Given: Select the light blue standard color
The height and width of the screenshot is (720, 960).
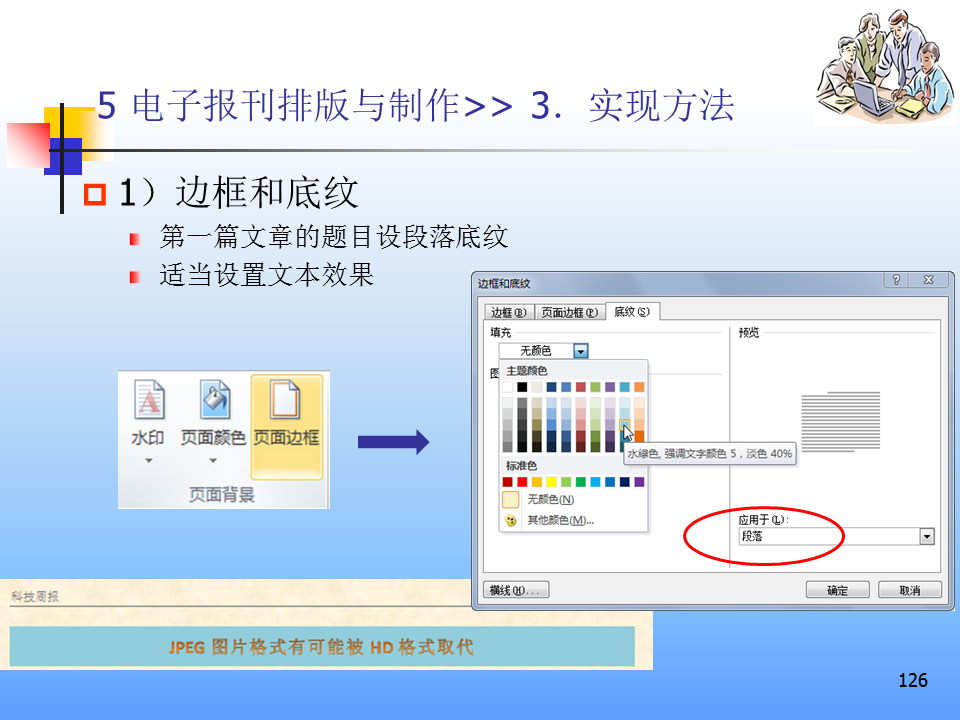Looking at the screenshot, I should 596,482.
